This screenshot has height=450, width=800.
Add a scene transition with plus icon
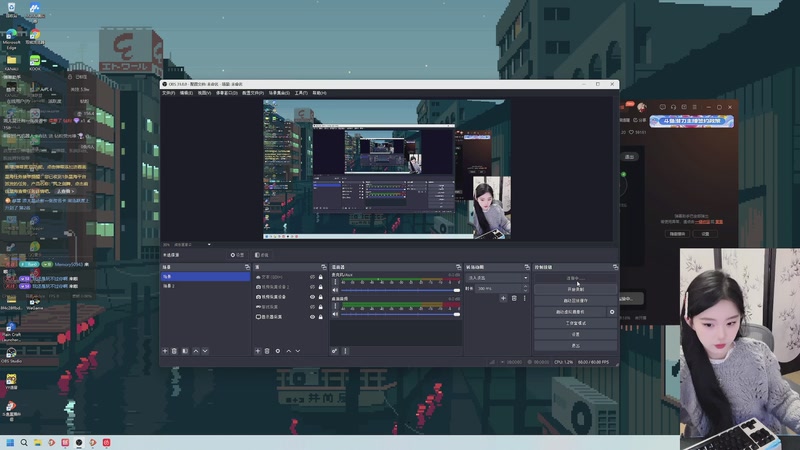coord(503,298)
